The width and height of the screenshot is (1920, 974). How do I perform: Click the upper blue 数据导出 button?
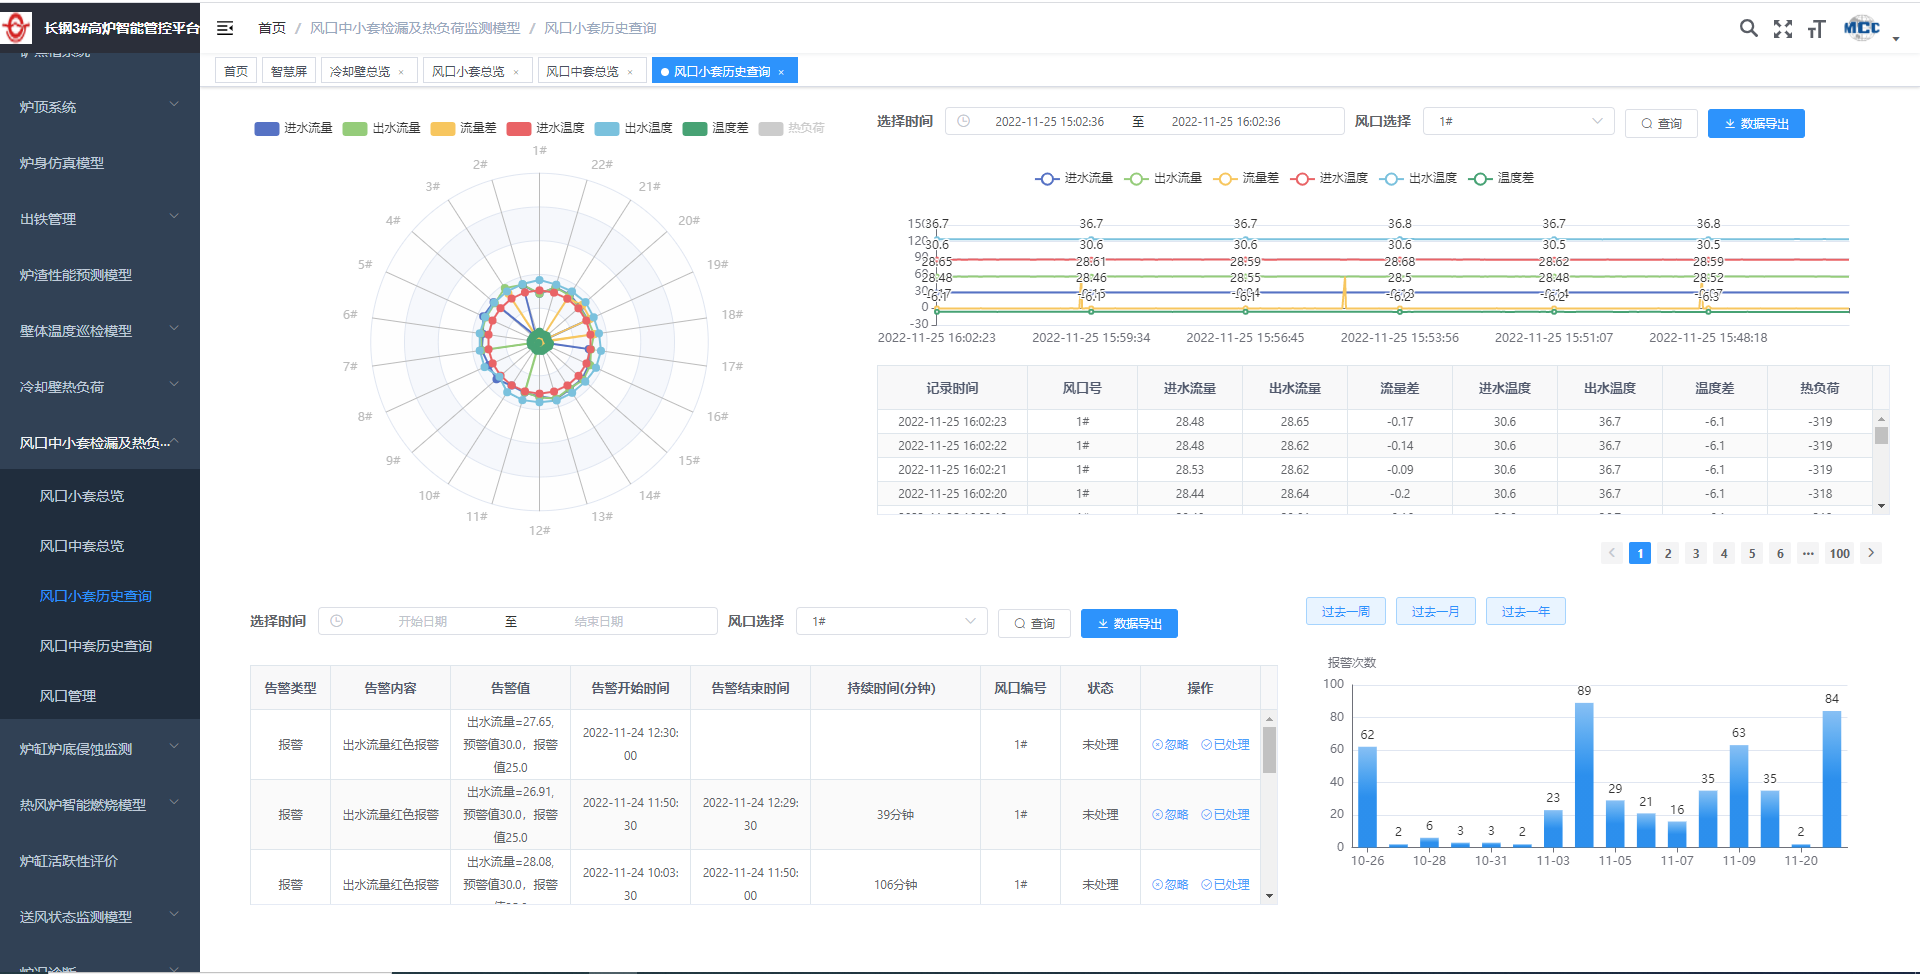[1755, 124]
